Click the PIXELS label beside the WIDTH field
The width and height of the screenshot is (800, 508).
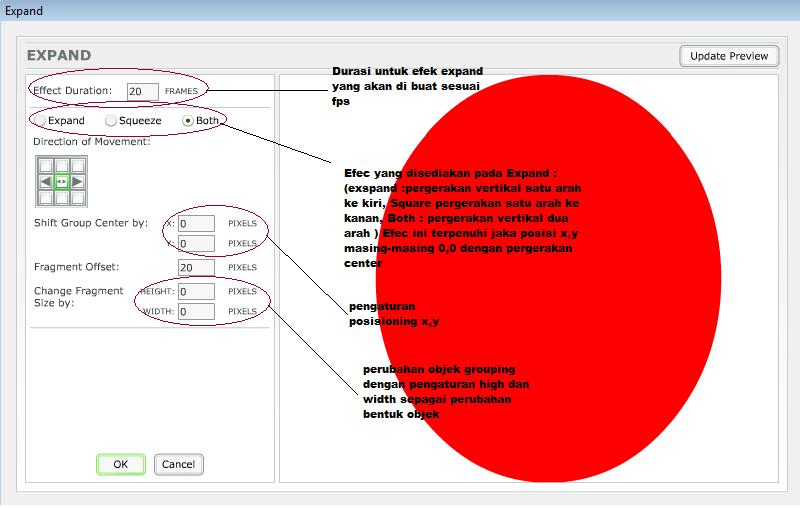point(242,311)
